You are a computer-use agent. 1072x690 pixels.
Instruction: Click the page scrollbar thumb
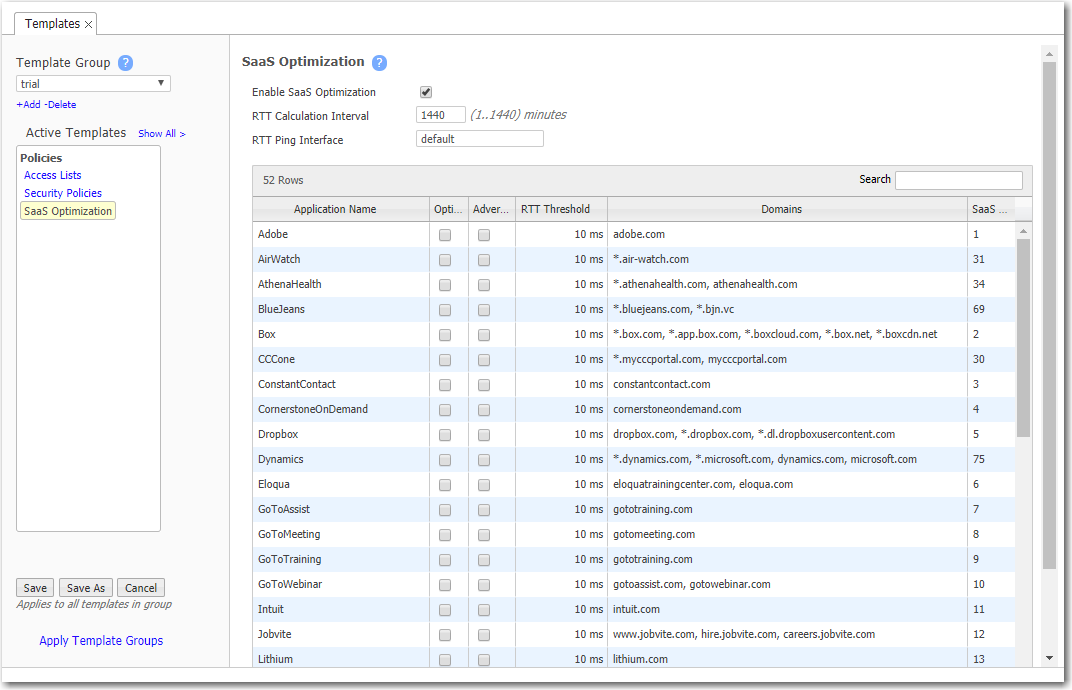point(1049,315)
